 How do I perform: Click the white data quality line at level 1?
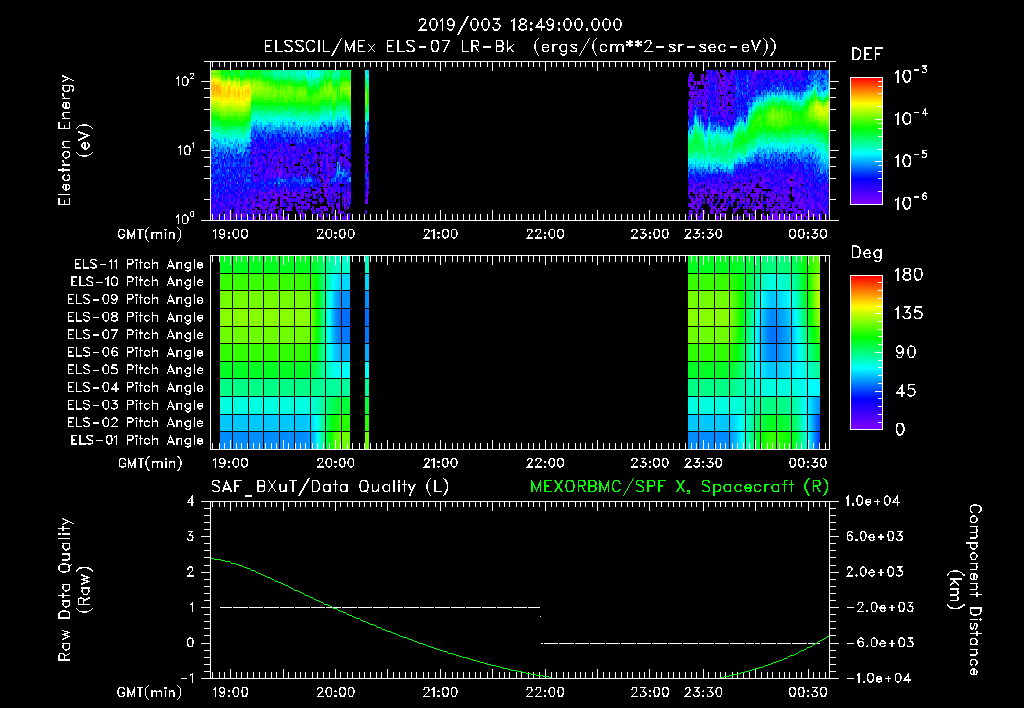pyautogui.click(x=380, y=607)
